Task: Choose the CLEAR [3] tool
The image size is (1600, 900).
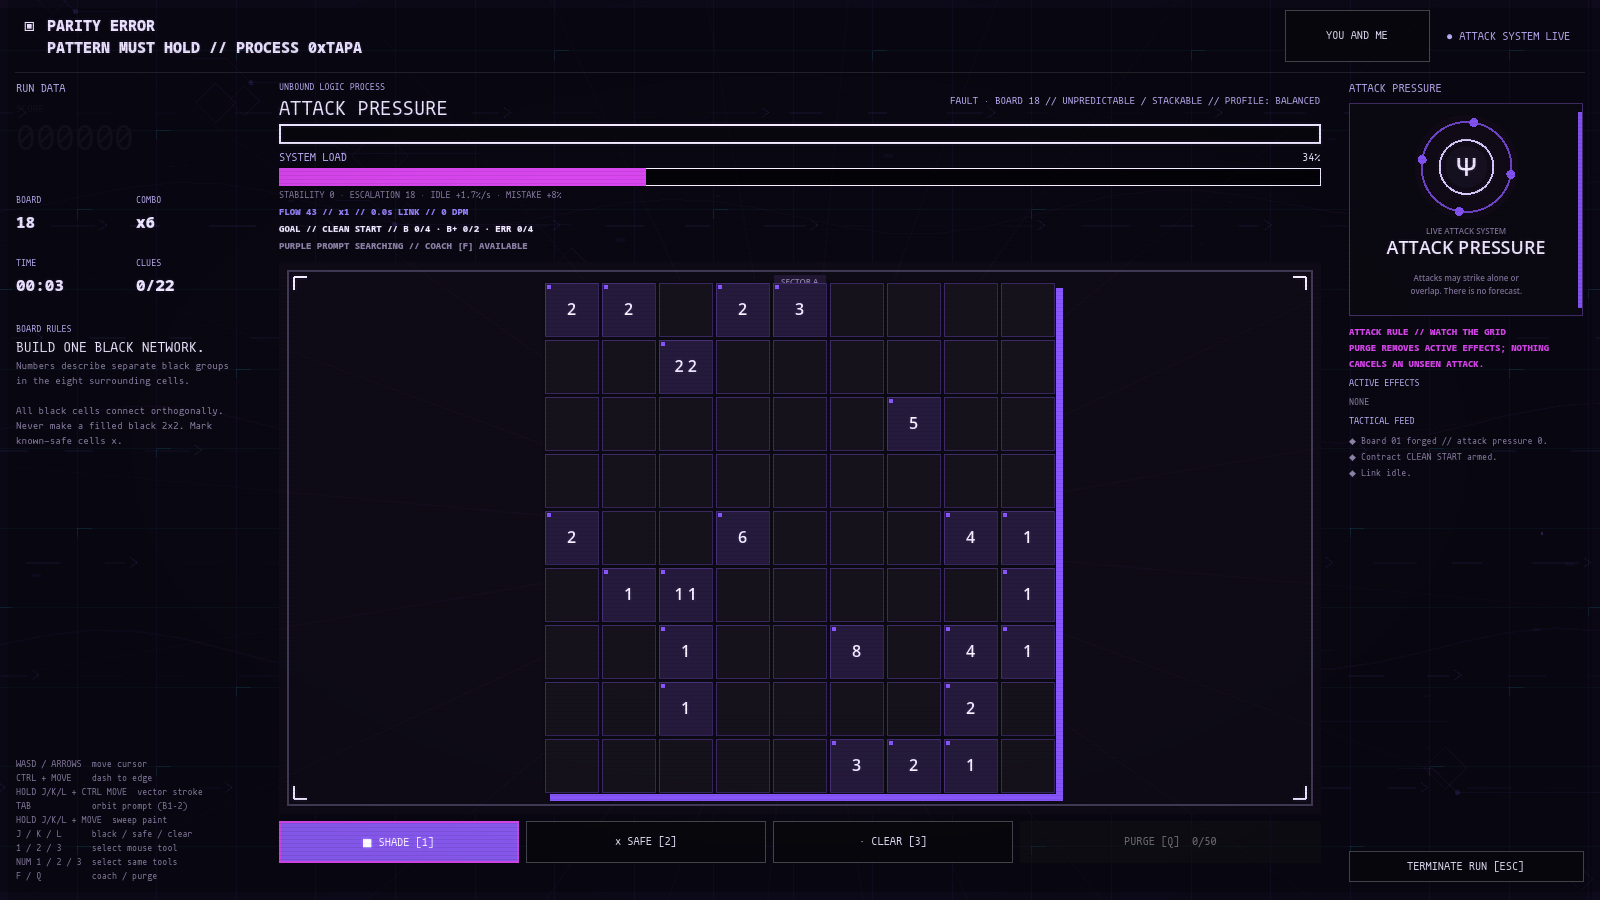Action: pos(893,842)
